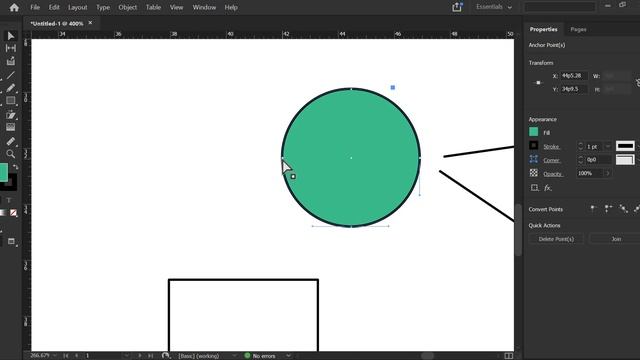
Task: Select the Untitled-1 document tab
Action: [57, 24]
